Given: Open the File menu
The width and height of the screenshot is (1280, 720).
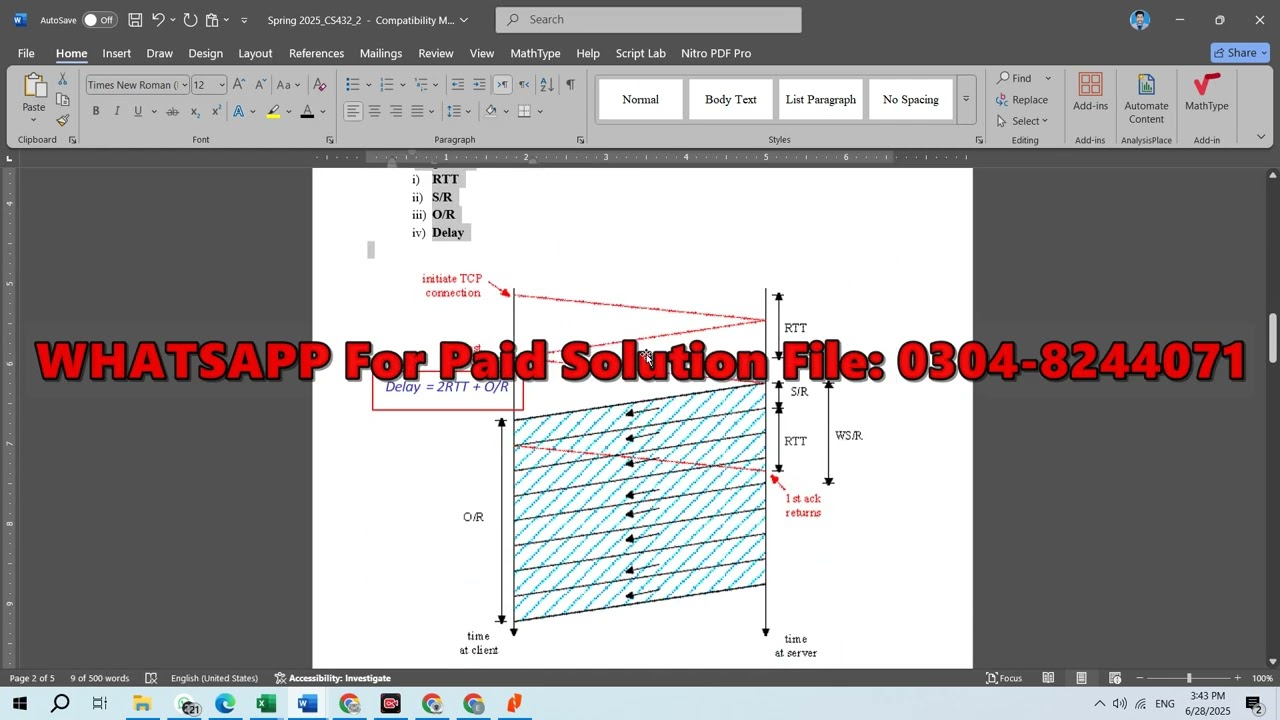Looking at the screenshot, I should (26, 53).
